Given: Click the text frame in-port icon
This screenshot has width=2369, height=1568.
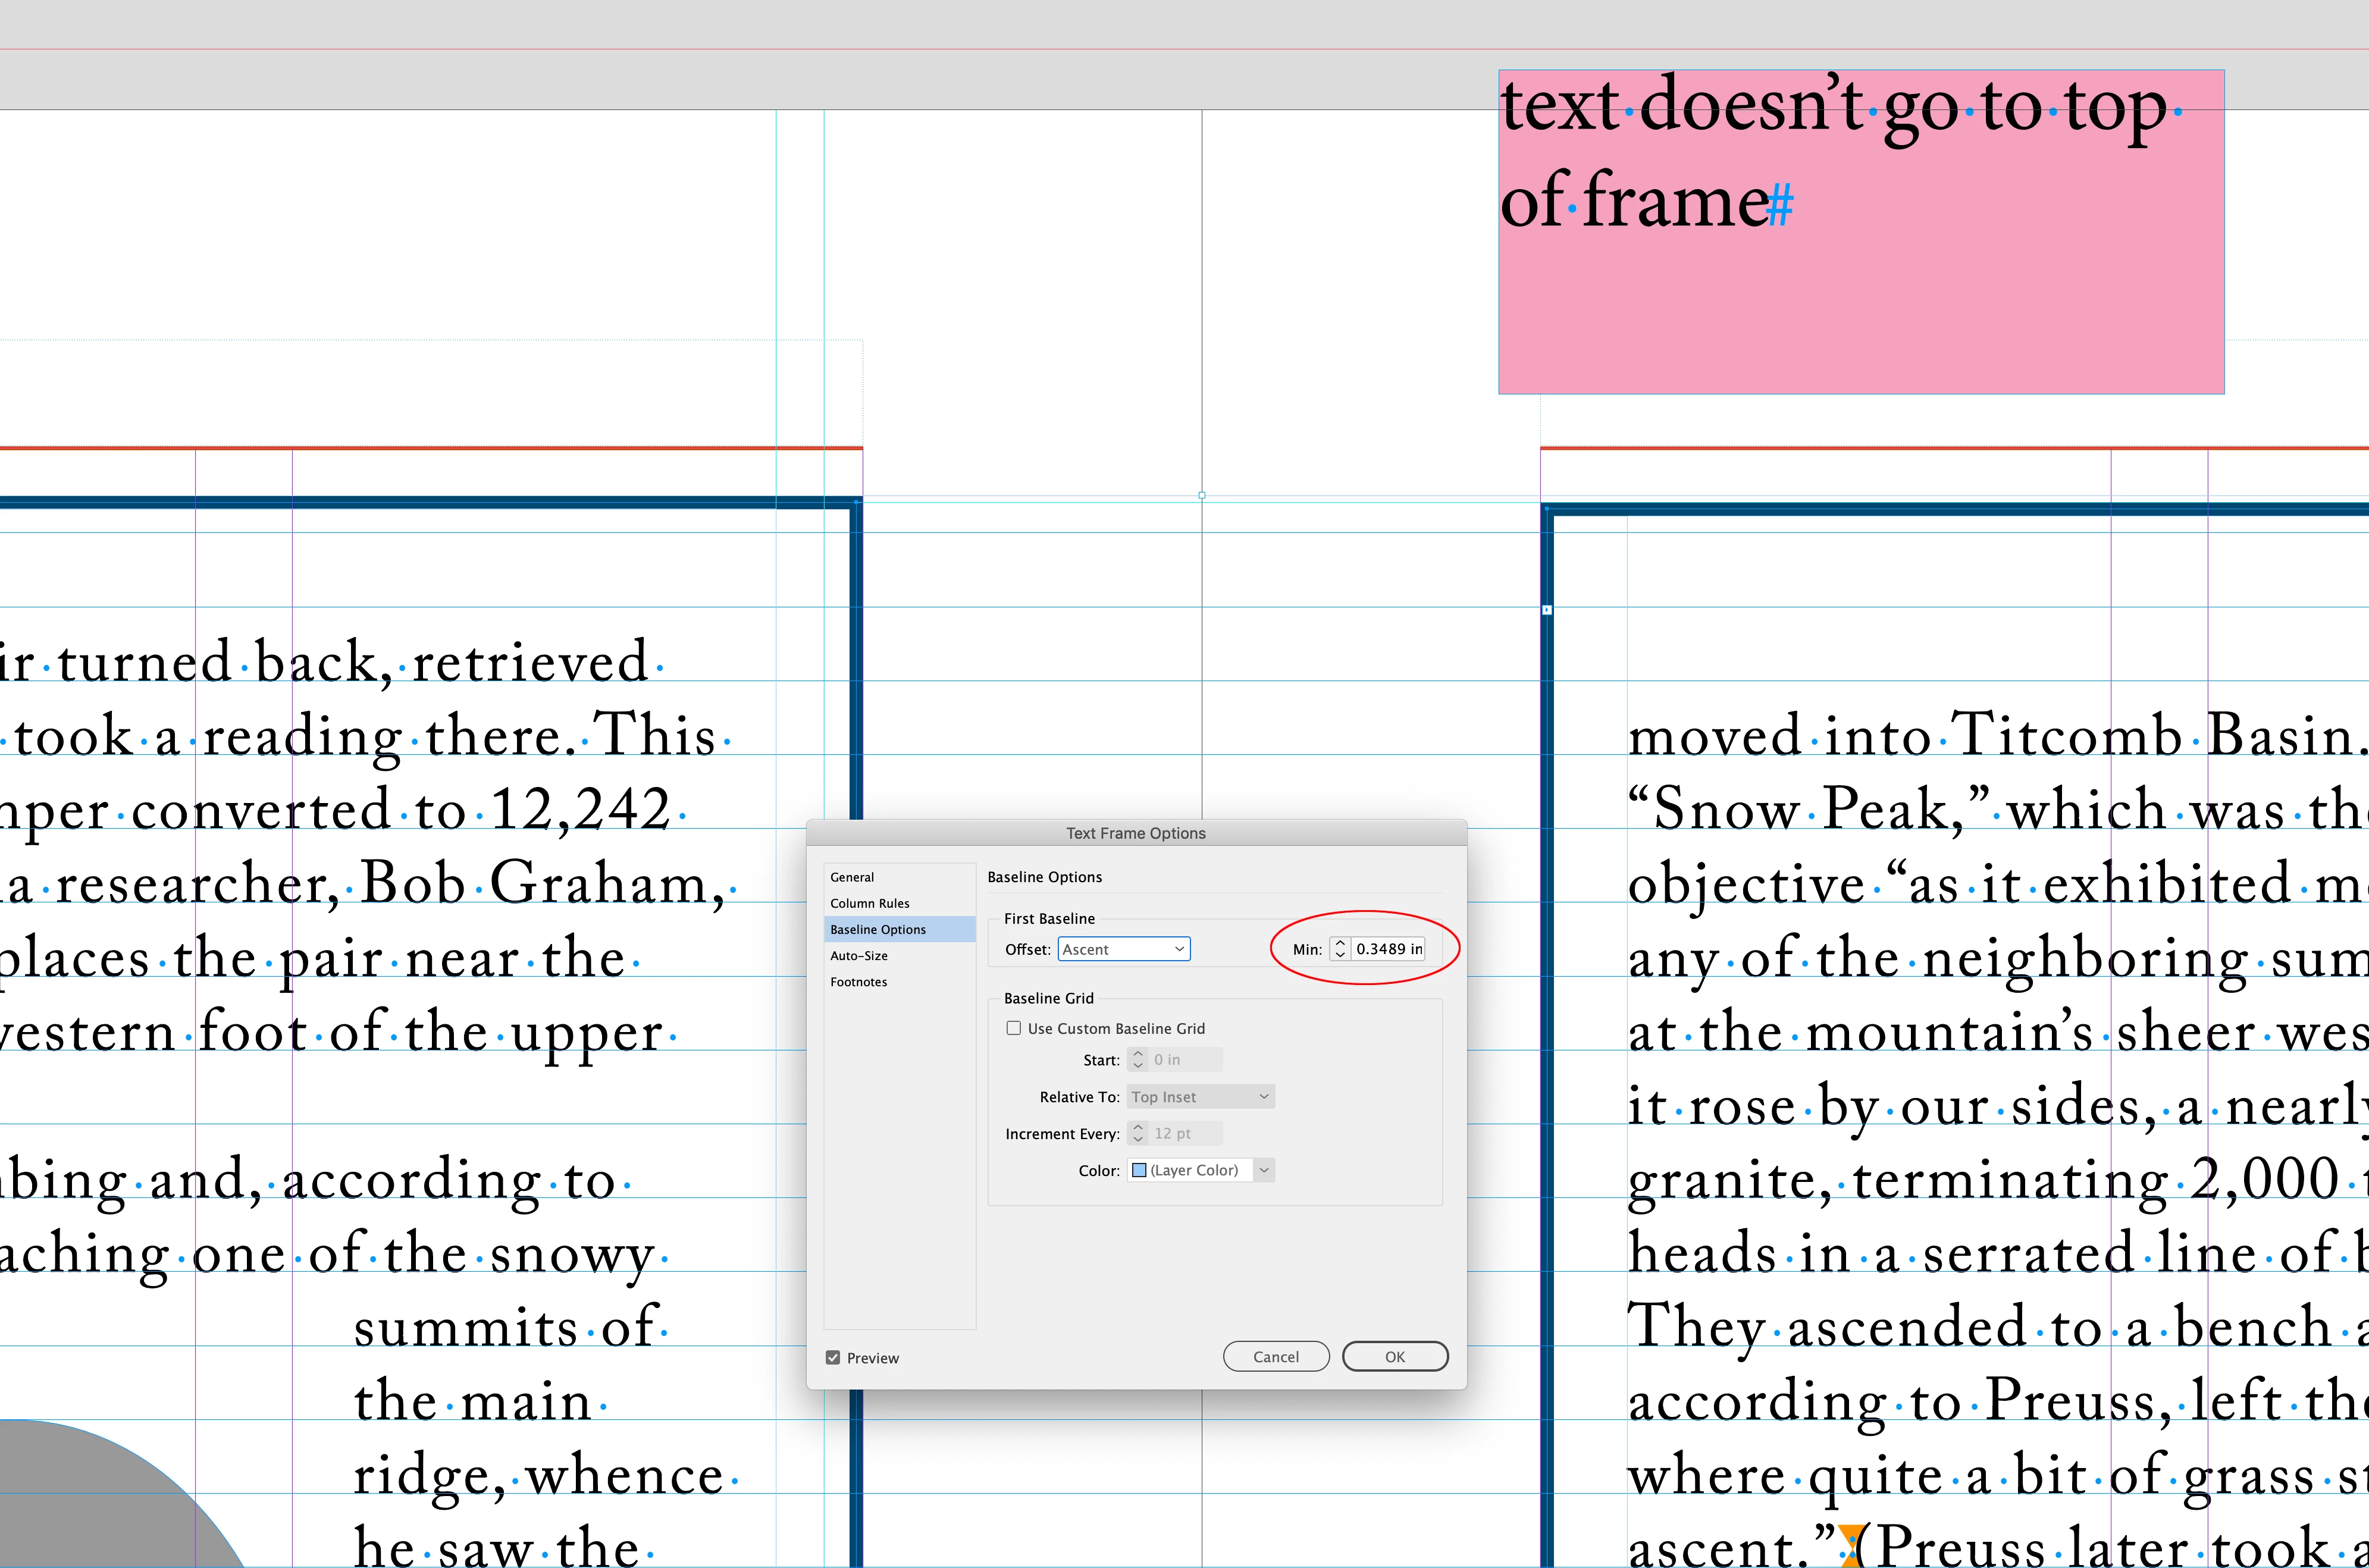Looking at the screenshot, I should (x=1547, y=610).
